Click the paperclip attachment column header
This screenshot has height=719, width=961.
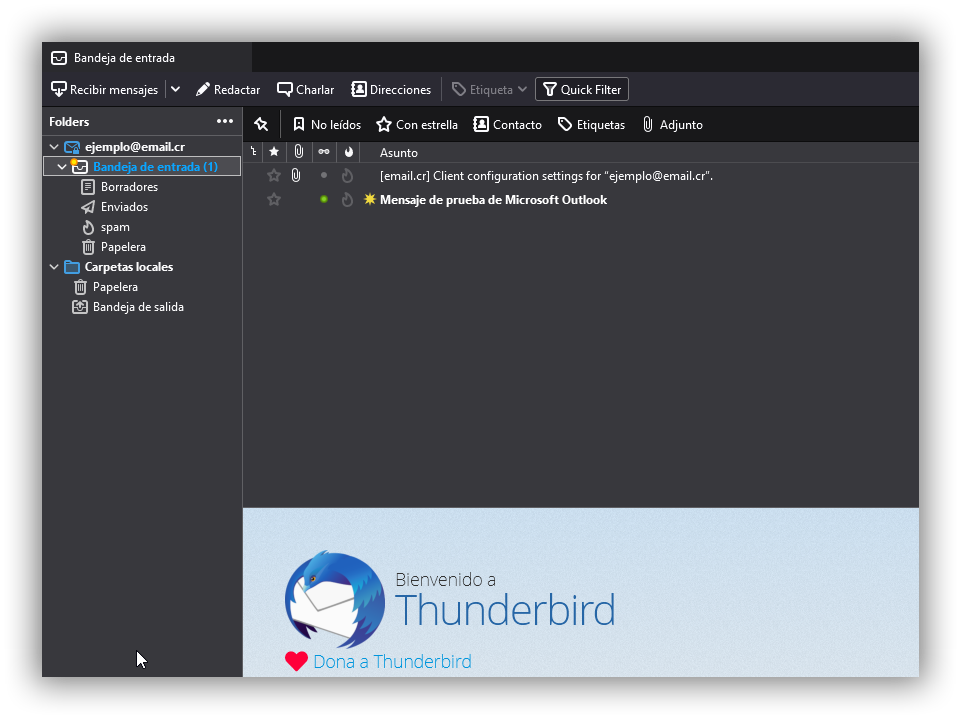(297, 151)
